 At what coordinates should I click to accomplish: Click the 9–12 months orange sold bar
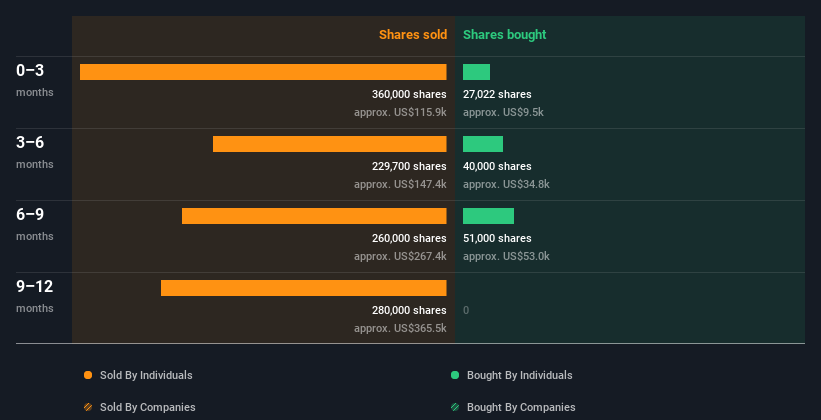[303, 288]
